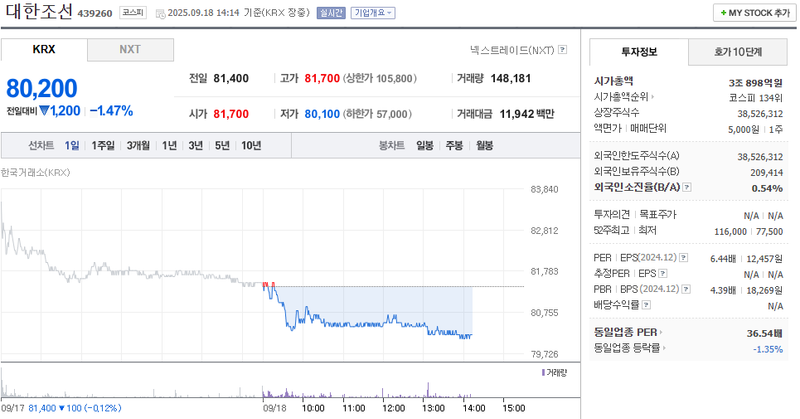Click help icon beside PER EPS(2024.12)
The width and height of the screenshot is (800, 419).
[x=684, y=258]
